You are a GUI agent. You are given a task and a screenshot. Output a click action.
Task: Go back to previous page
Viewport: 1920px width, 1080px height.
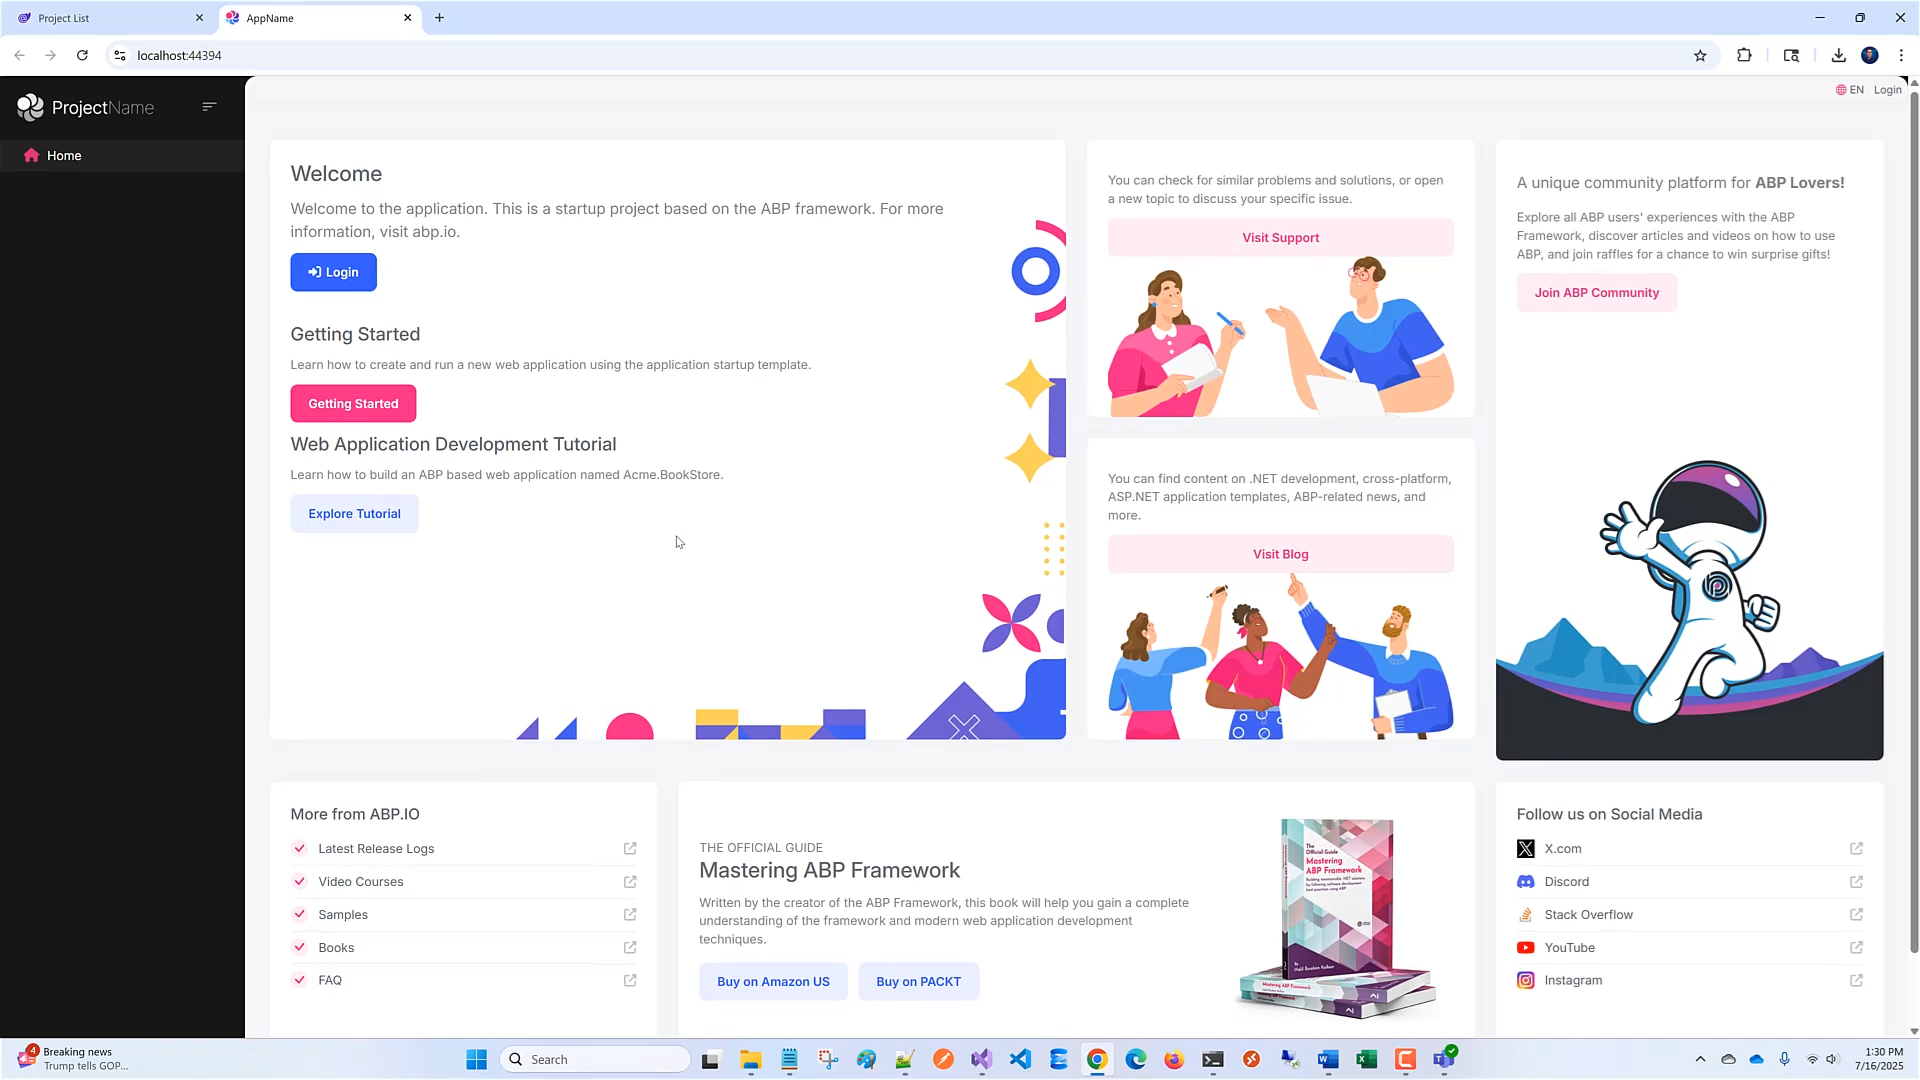click(20, 56)
